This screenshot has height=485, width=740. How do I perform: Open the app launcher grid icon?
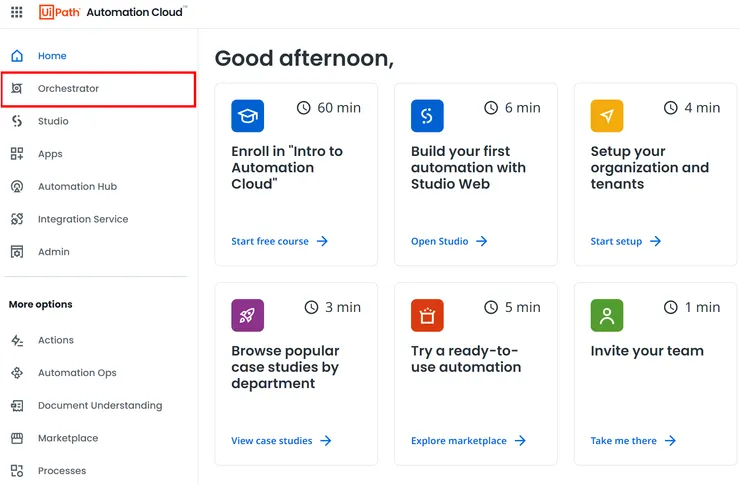point(17,13)
